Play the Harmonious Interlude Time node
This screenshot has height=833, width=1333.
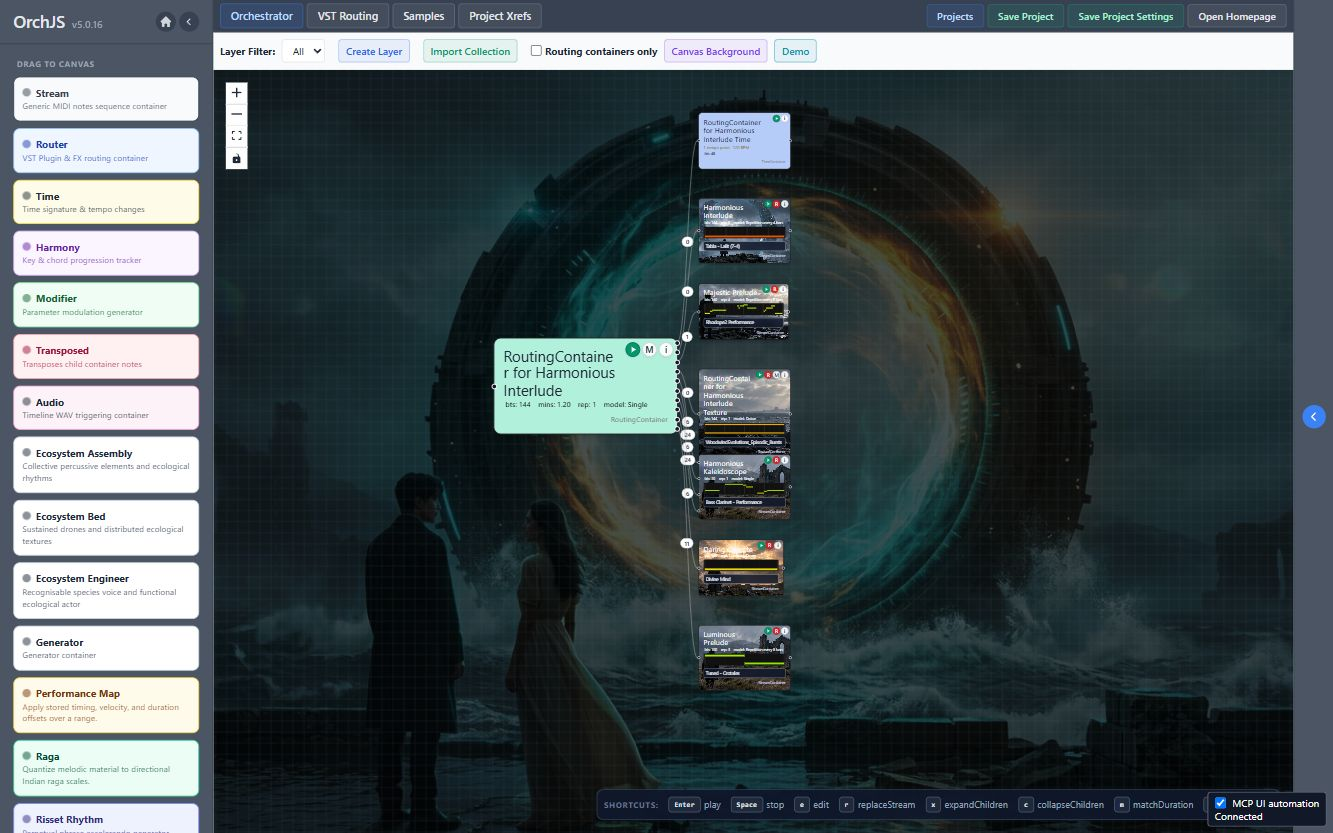(x=776, y=119)
